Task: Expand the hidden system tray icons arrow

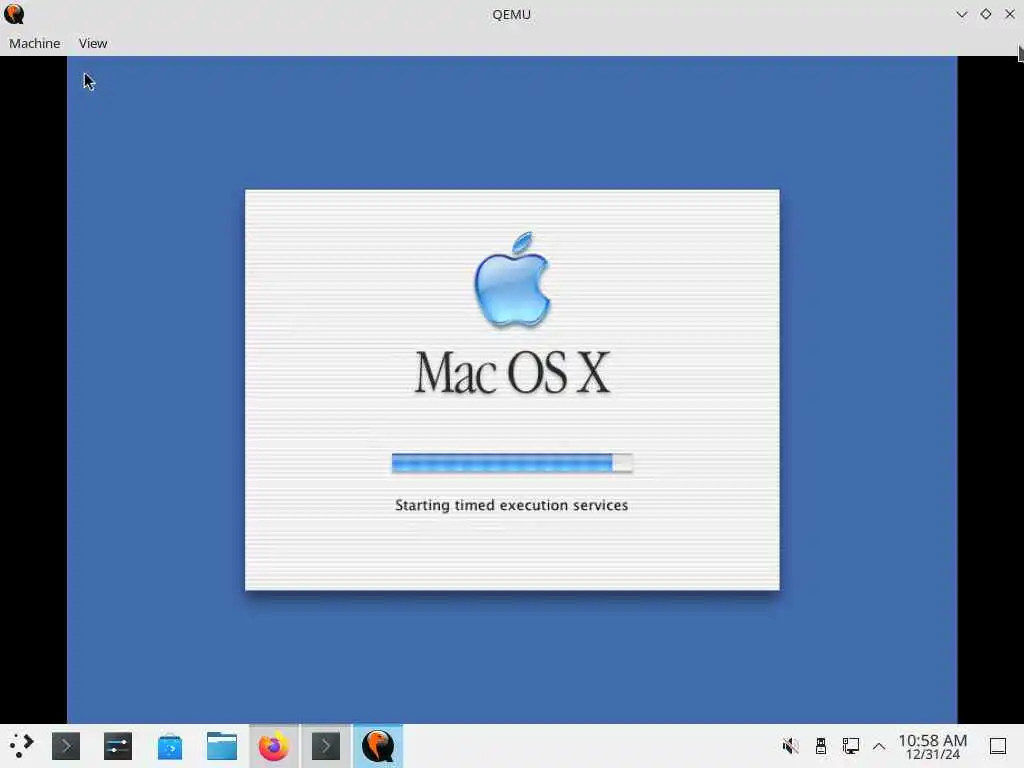Action: 879,746
